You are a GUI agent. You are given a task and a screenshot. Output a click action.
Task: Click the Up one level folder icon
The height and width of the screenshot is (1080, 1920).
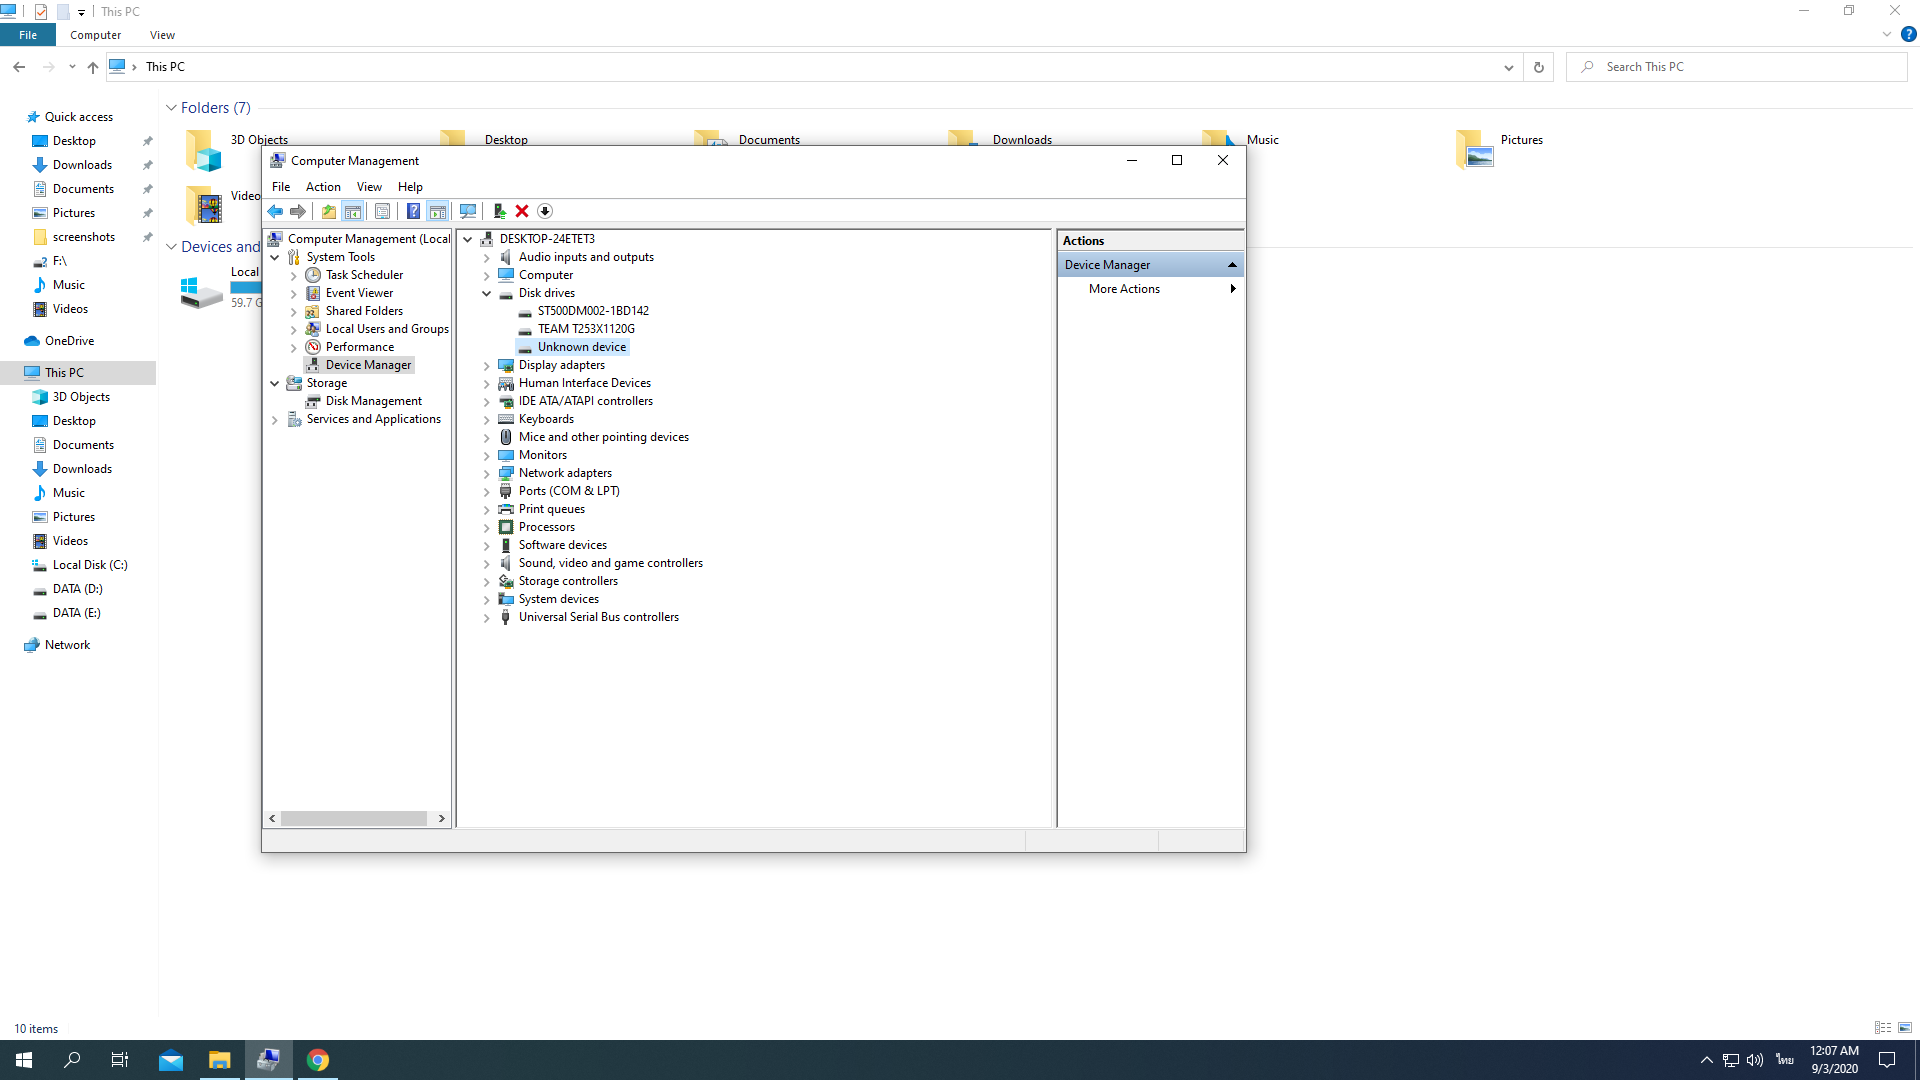pyautogui.click(x=328, y=211)
